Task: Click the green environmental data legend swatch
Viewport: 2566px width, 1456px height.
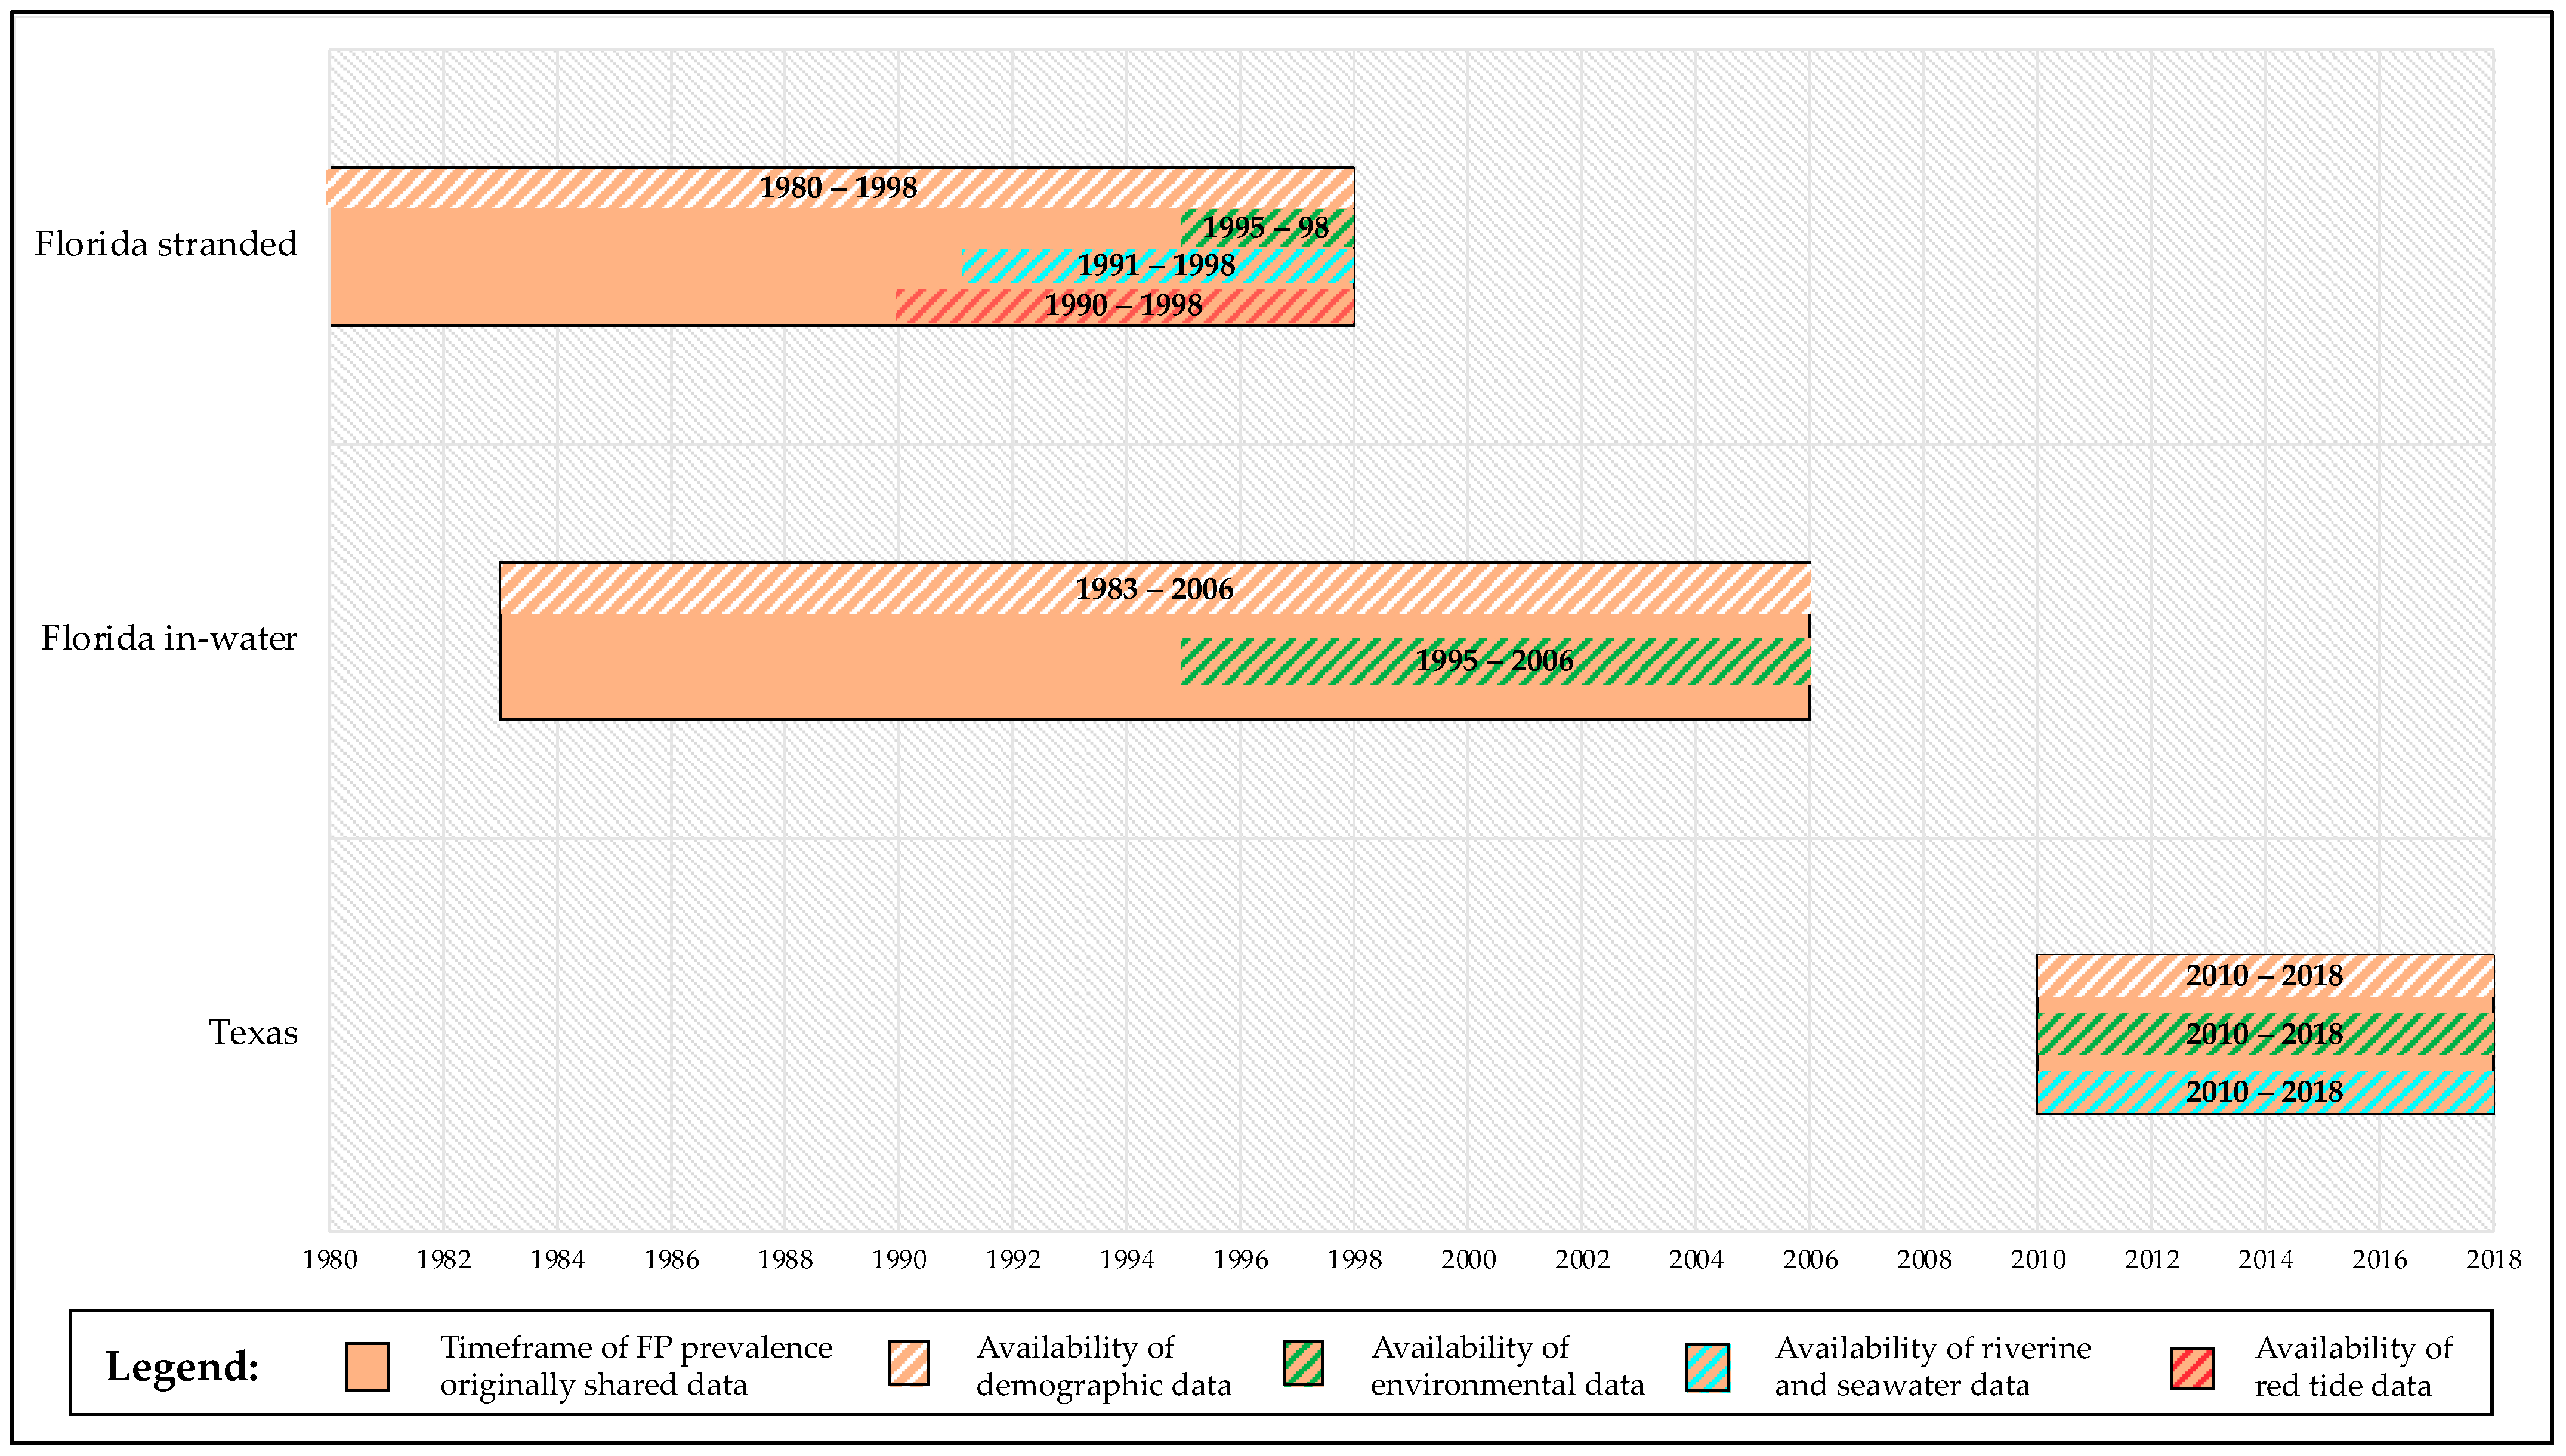Action: [1303, 1364]
